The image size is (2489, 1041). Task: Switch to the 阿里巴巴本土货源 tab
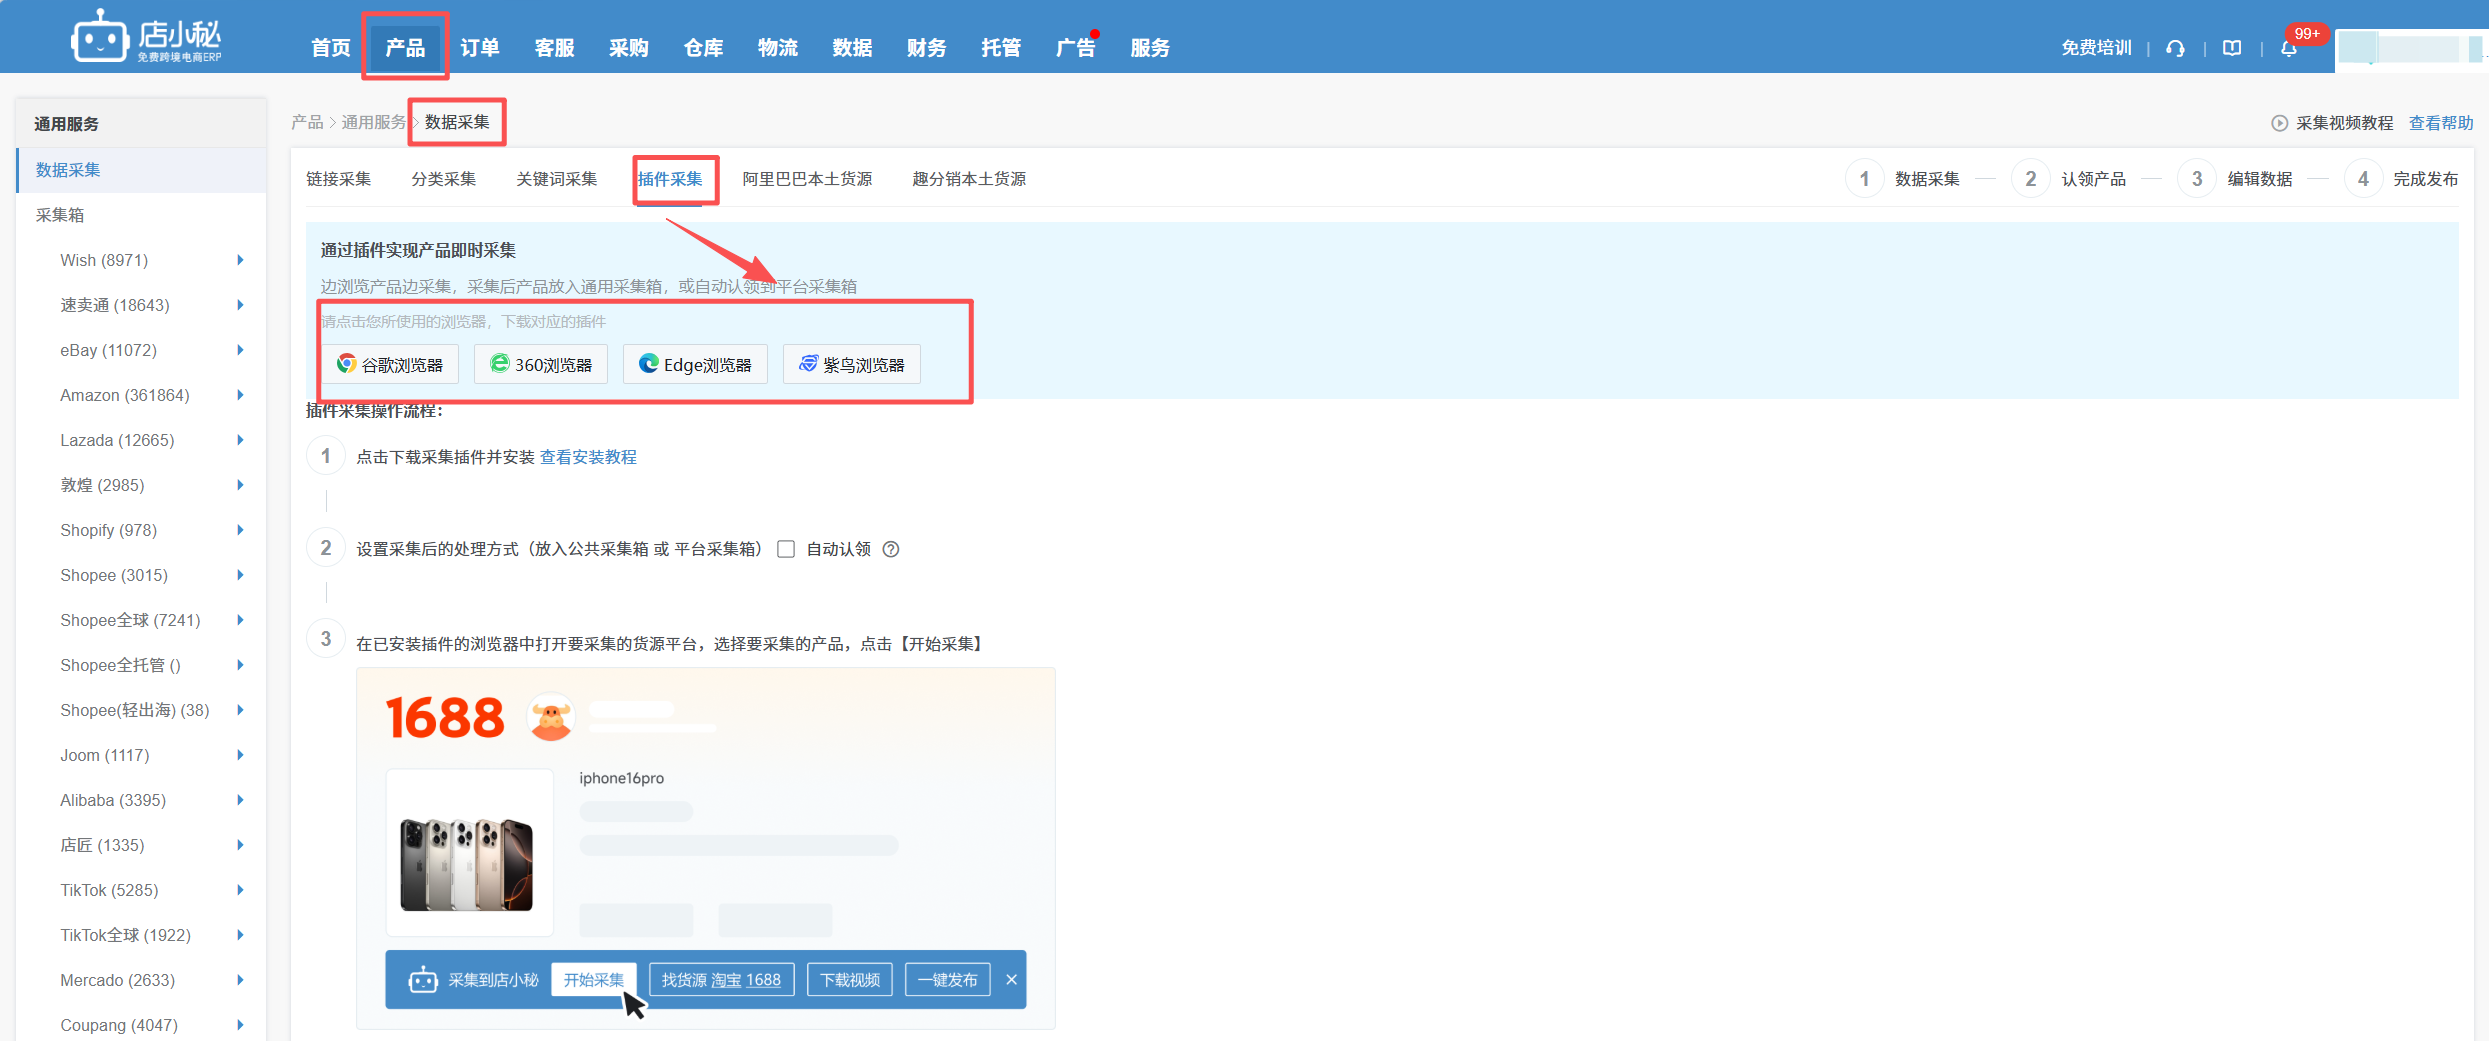click(807, 179)
